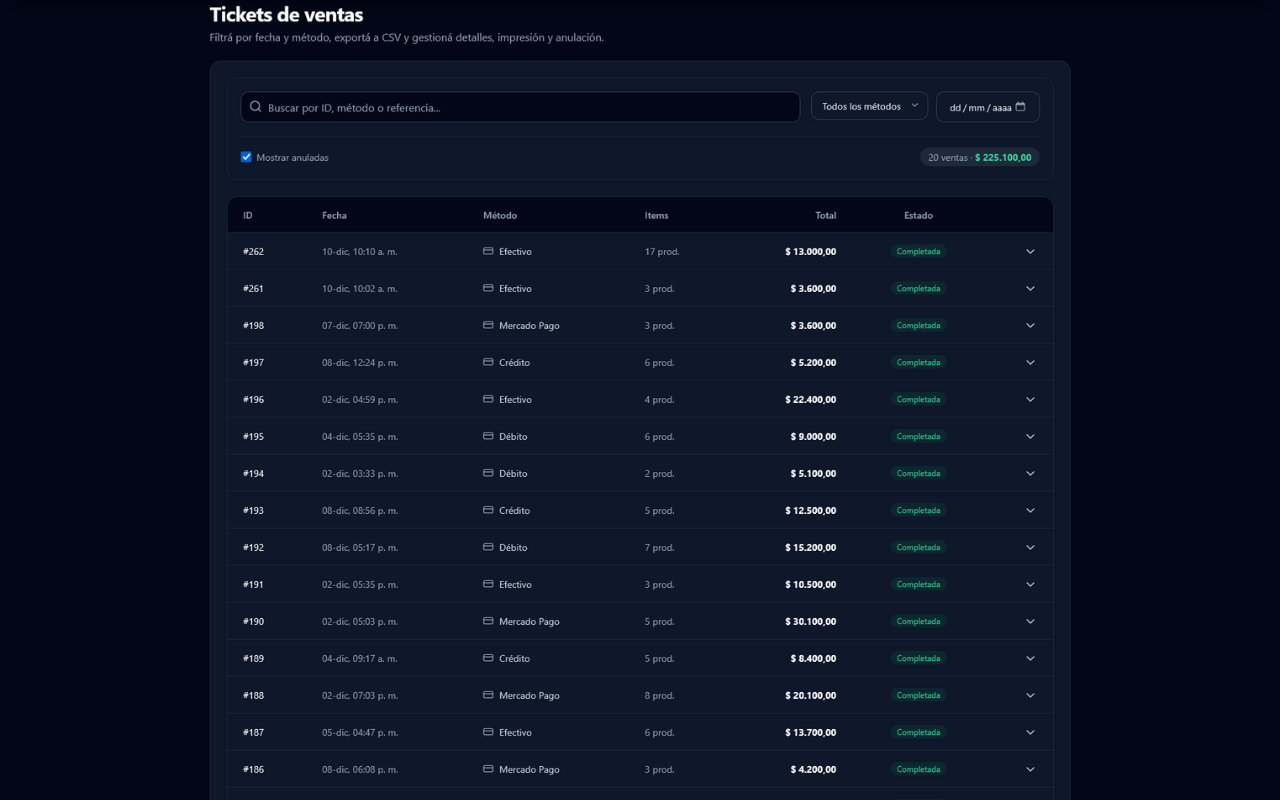Click Mercado Pago card icon on ticket #198

pos(488,326)
